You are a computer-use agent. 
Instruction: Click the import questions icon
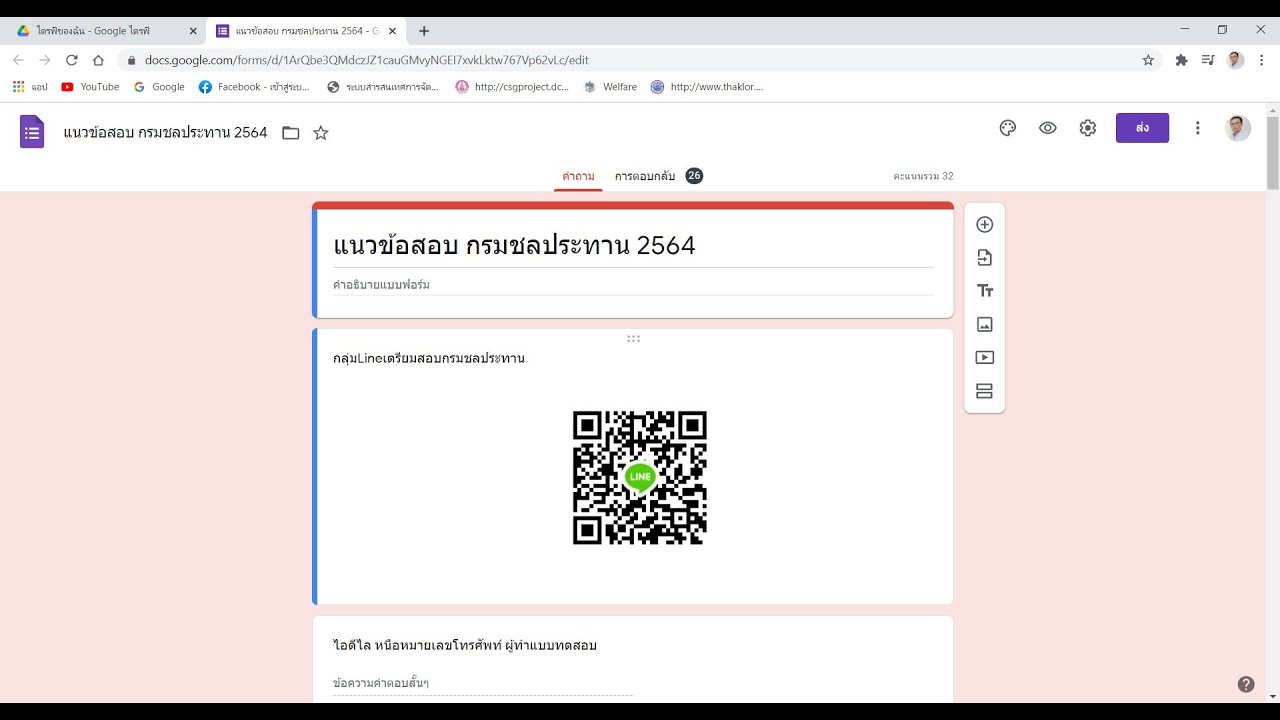coord(984,258)
